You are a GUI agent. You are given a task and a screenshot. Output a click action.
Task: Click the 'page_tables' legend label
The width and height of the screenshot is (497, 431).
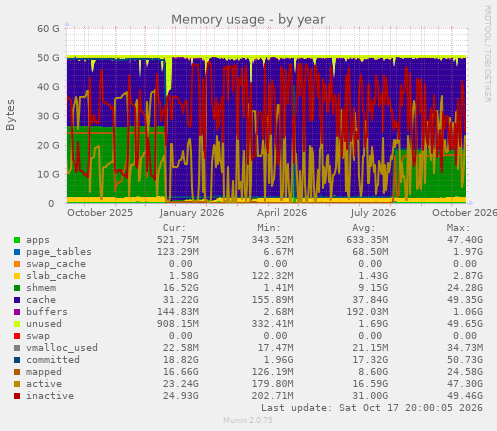coord(59,252)
